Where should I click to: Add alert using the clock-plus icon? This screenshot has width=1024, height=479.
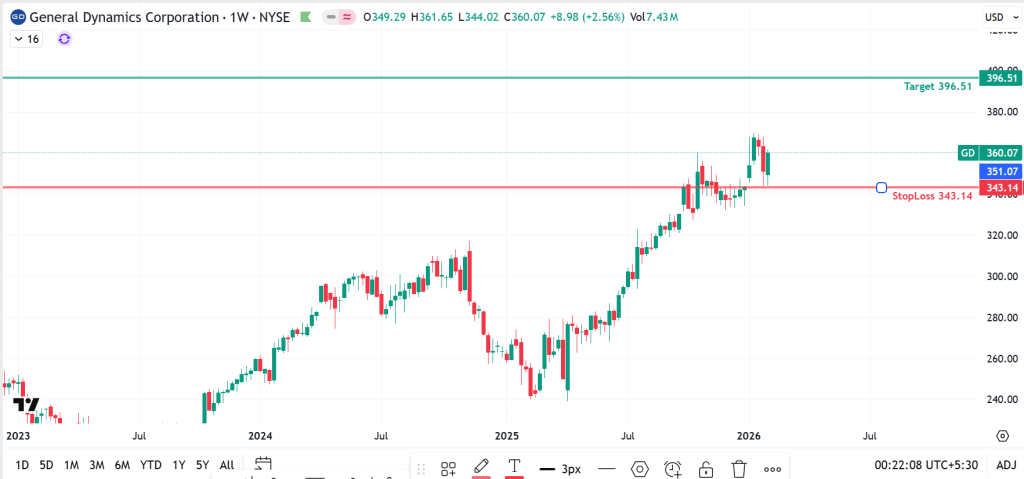click(x=673, y=468)
